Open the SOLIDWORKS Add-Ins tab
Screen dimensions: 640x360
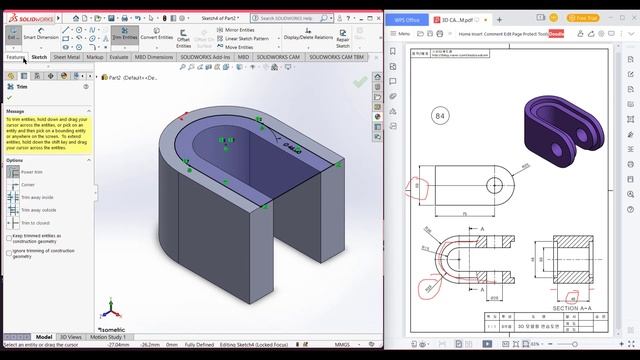[x=205, y=57]
